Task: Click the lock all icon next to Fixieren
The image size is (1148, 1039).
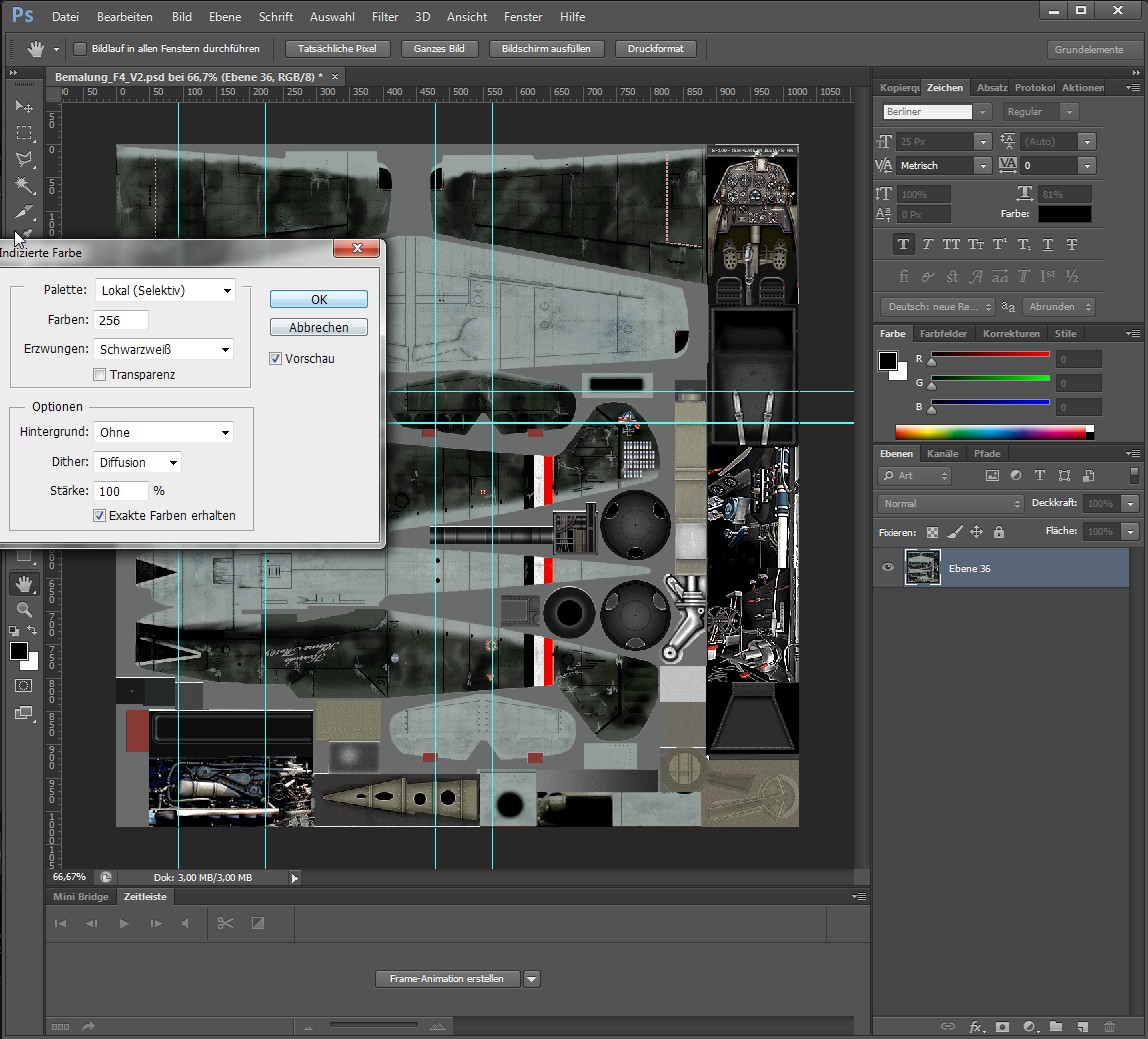Action: coord(998,532)
